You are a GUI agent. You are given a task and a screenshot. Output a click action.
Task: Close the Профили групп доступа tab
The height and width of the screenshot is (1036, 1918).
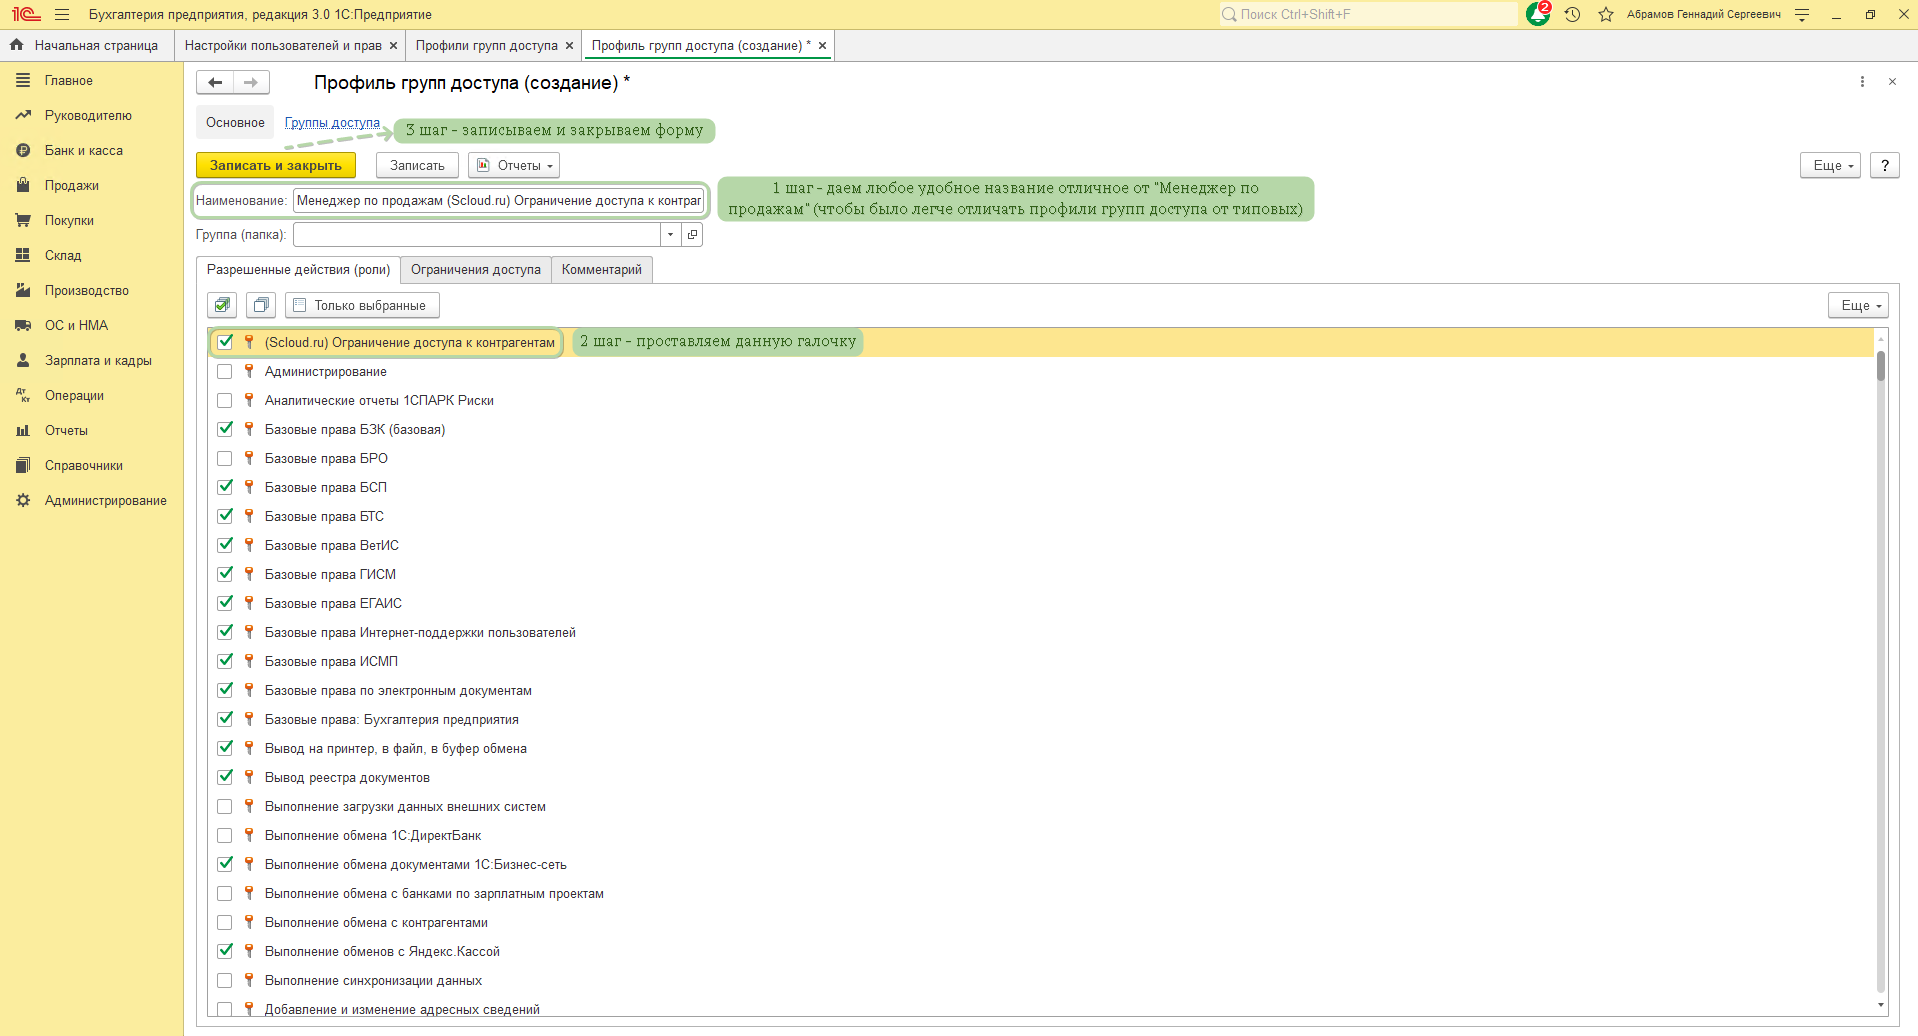569,46
